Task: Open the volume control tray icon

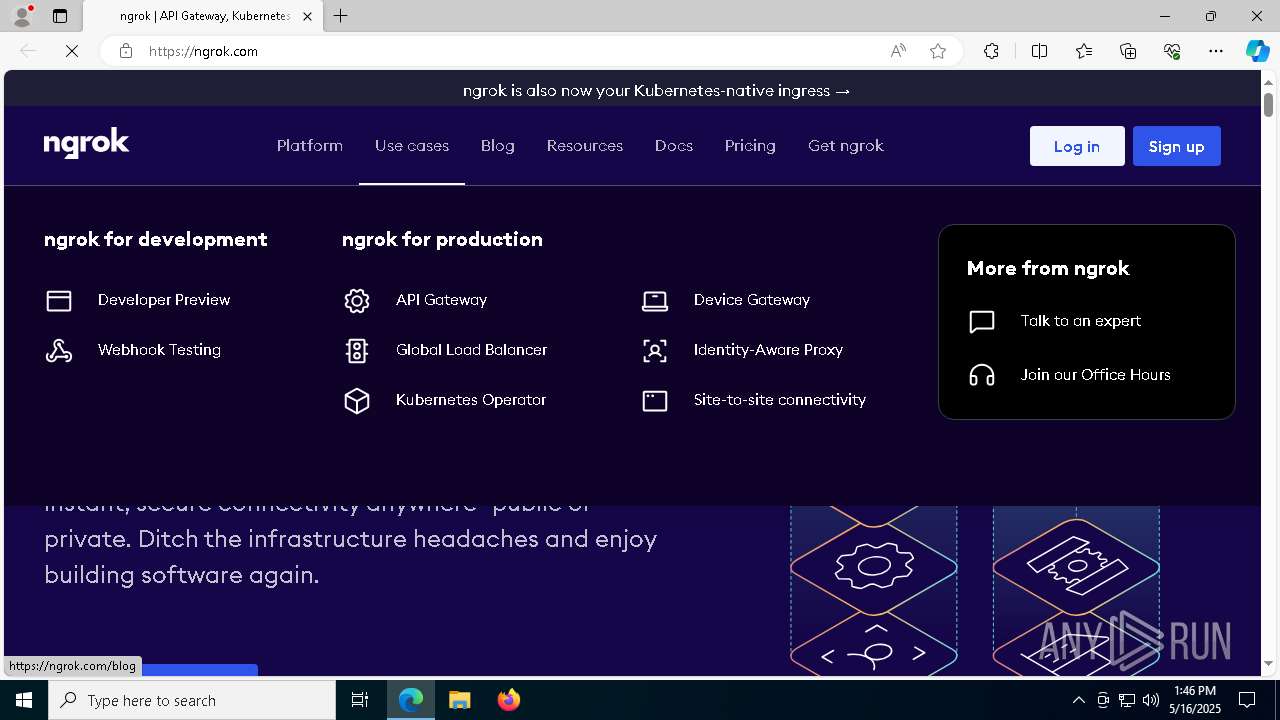Action: (x=1151, y=700)
